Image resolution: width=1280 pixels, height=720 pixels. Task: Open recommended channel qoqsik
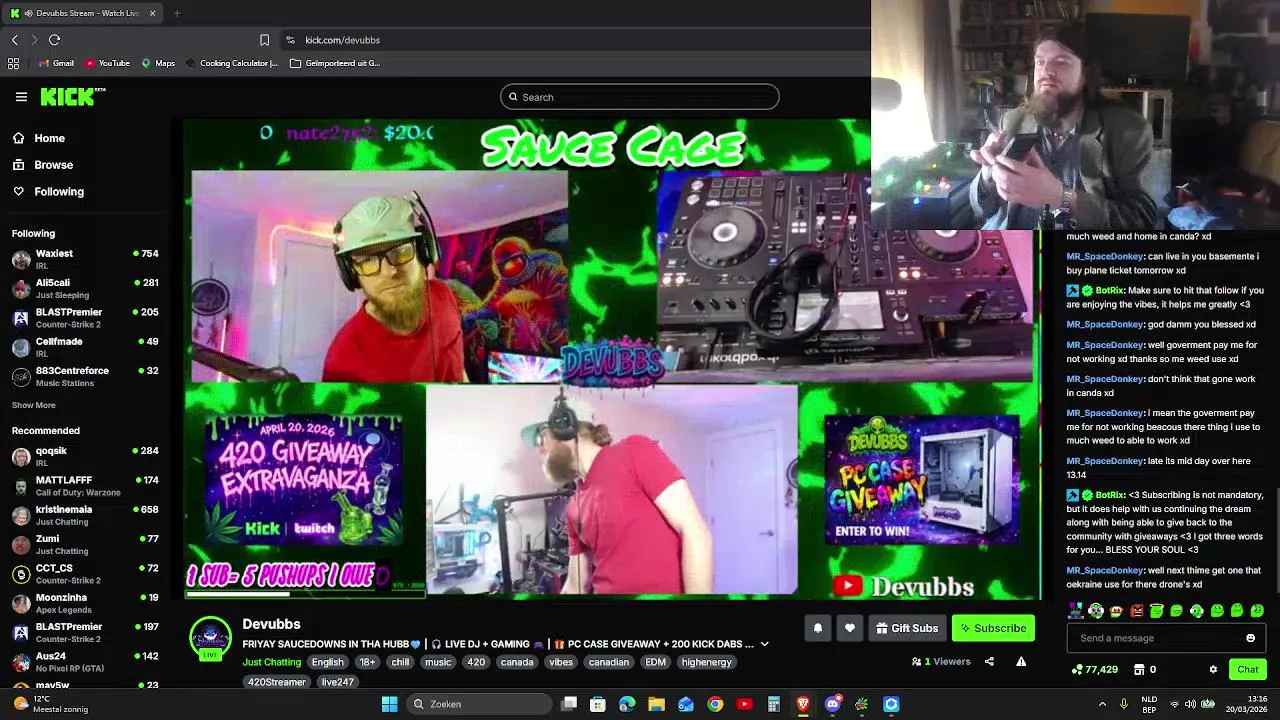pyautogui.click(x=85, y=457)
